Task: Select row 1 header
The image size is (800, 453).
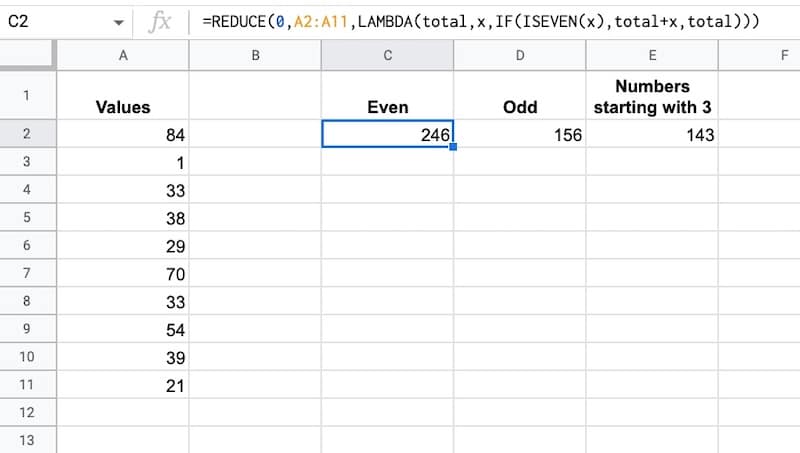Action: (x=27, y=95)
